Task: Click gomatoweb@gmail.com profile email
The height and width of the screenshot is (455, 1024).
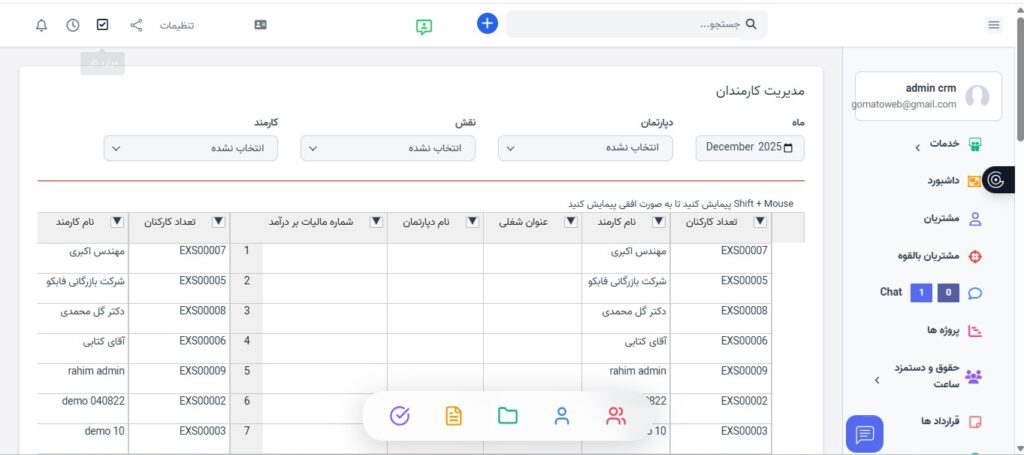Action: pos(904,104)
